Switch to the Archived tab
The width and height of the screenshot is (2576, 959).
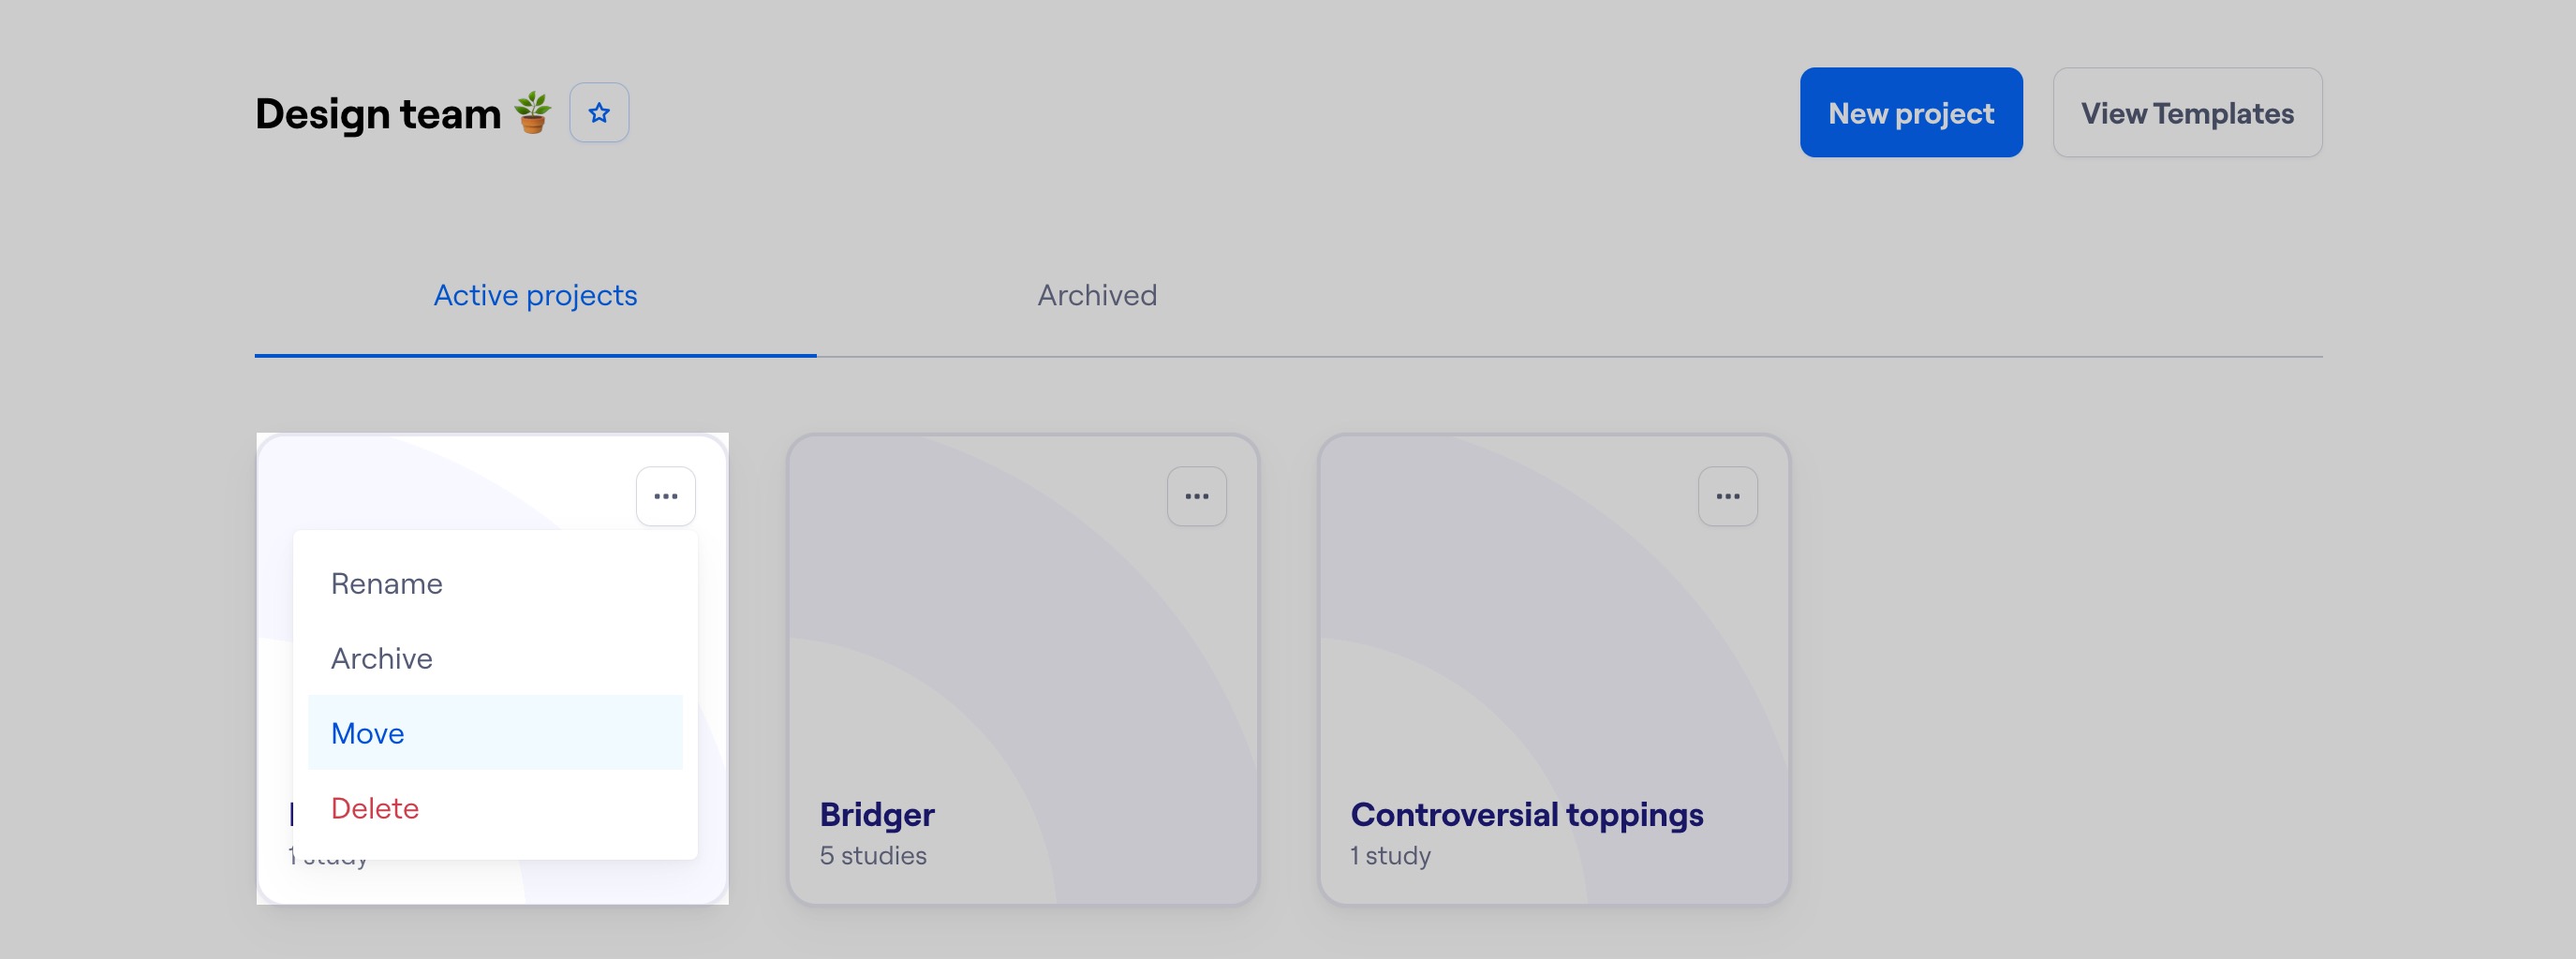[1097, 295]
